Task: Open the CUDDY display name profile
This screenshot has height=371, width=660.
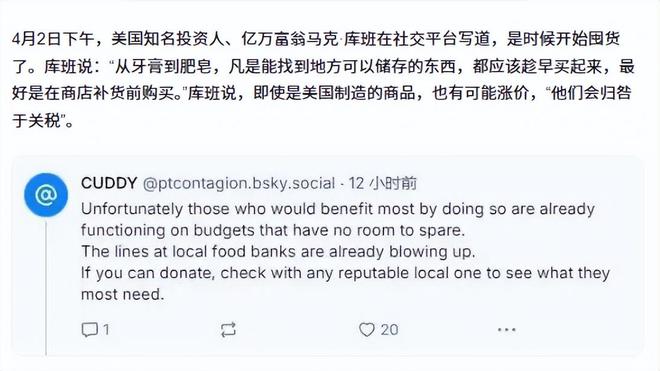Action: (109, 183)
